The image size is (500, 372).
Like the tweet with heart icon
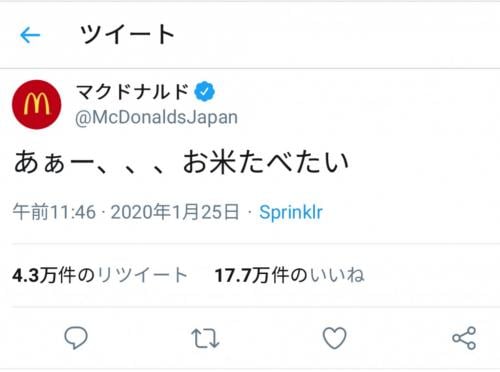click(335, 338)
